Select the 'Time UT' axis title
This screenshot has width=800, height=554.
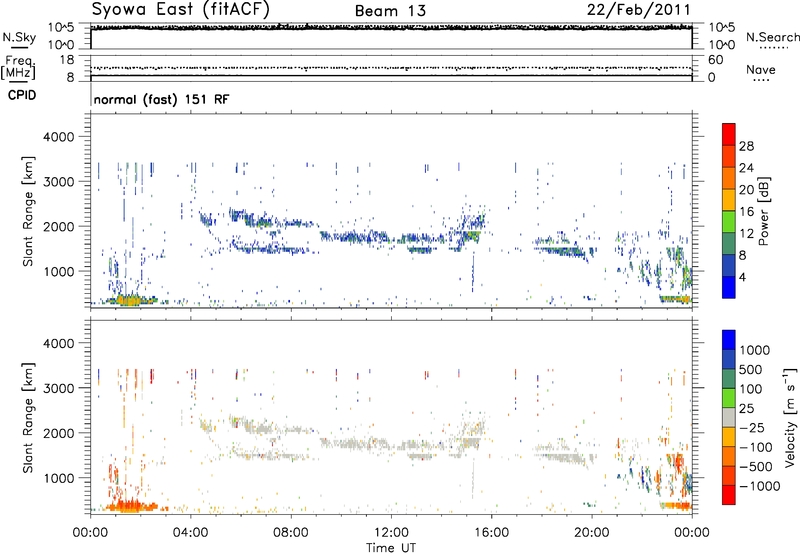(391, 548)
